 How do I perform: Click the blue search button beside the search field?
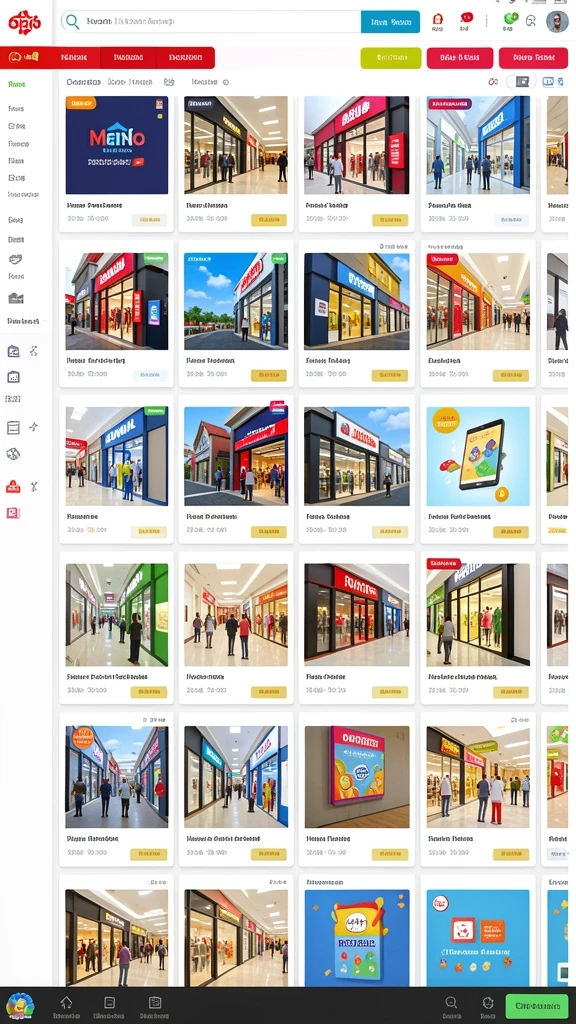pos(391,22)
